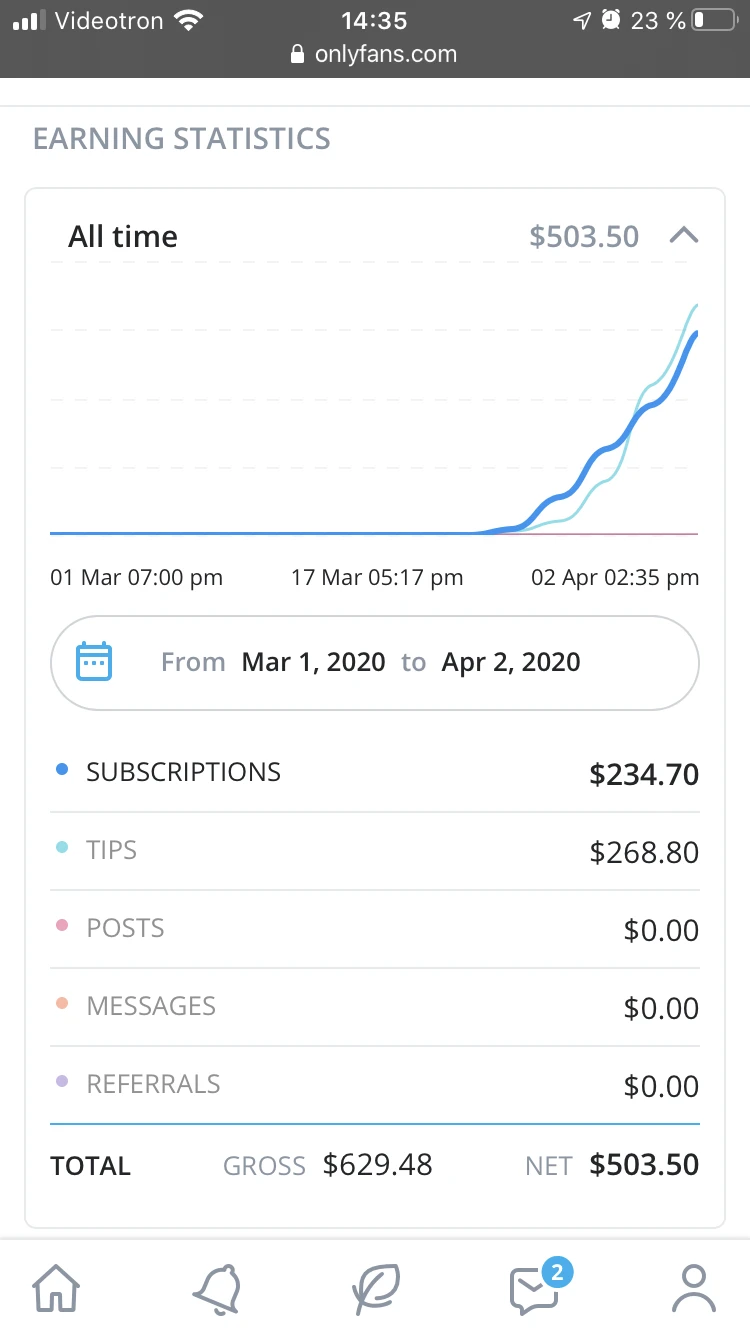Select the Messages earnings row

tap(375, 1006)
